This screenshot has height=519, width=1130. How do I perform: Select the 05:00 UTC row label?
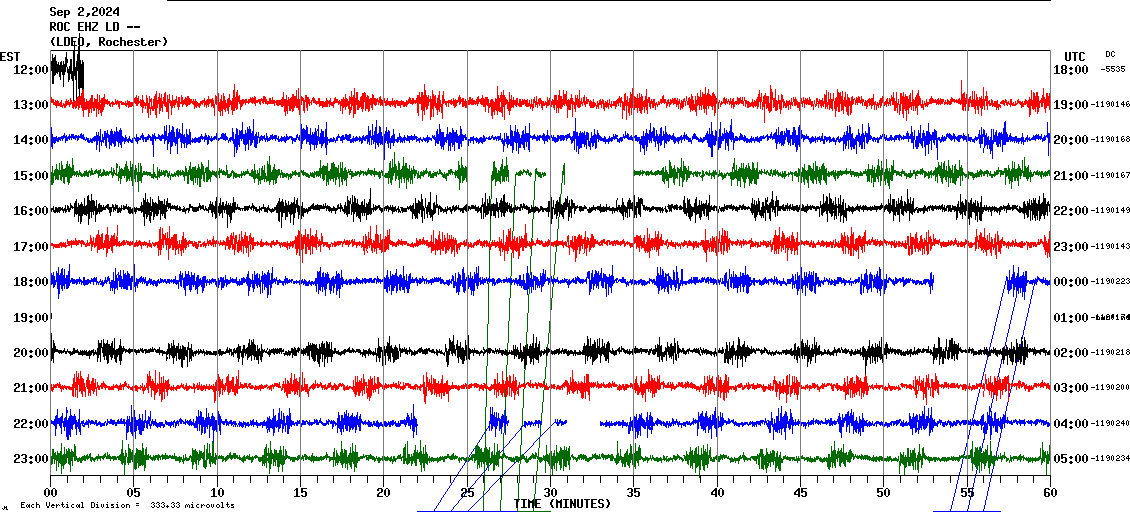click(x=1072, y=459)
